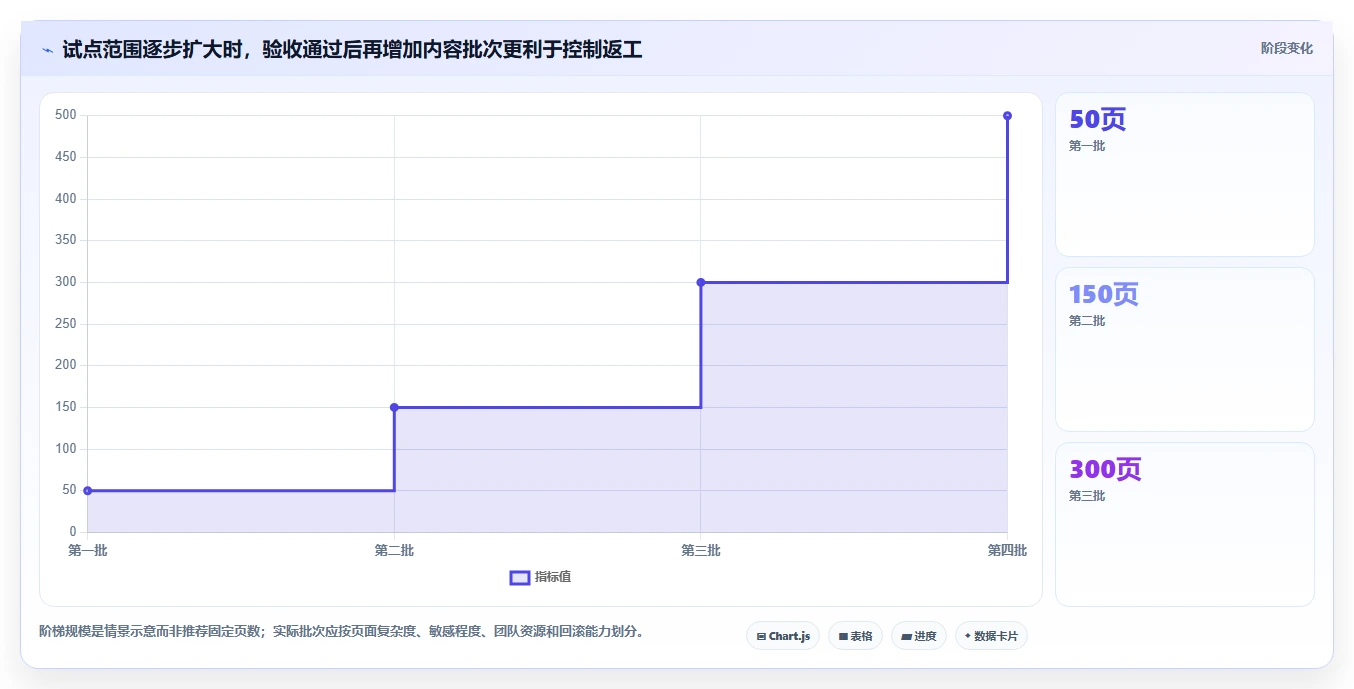Click the 450 y-axis value
The height and width of the screenshot is (689, 1354).
66,157
